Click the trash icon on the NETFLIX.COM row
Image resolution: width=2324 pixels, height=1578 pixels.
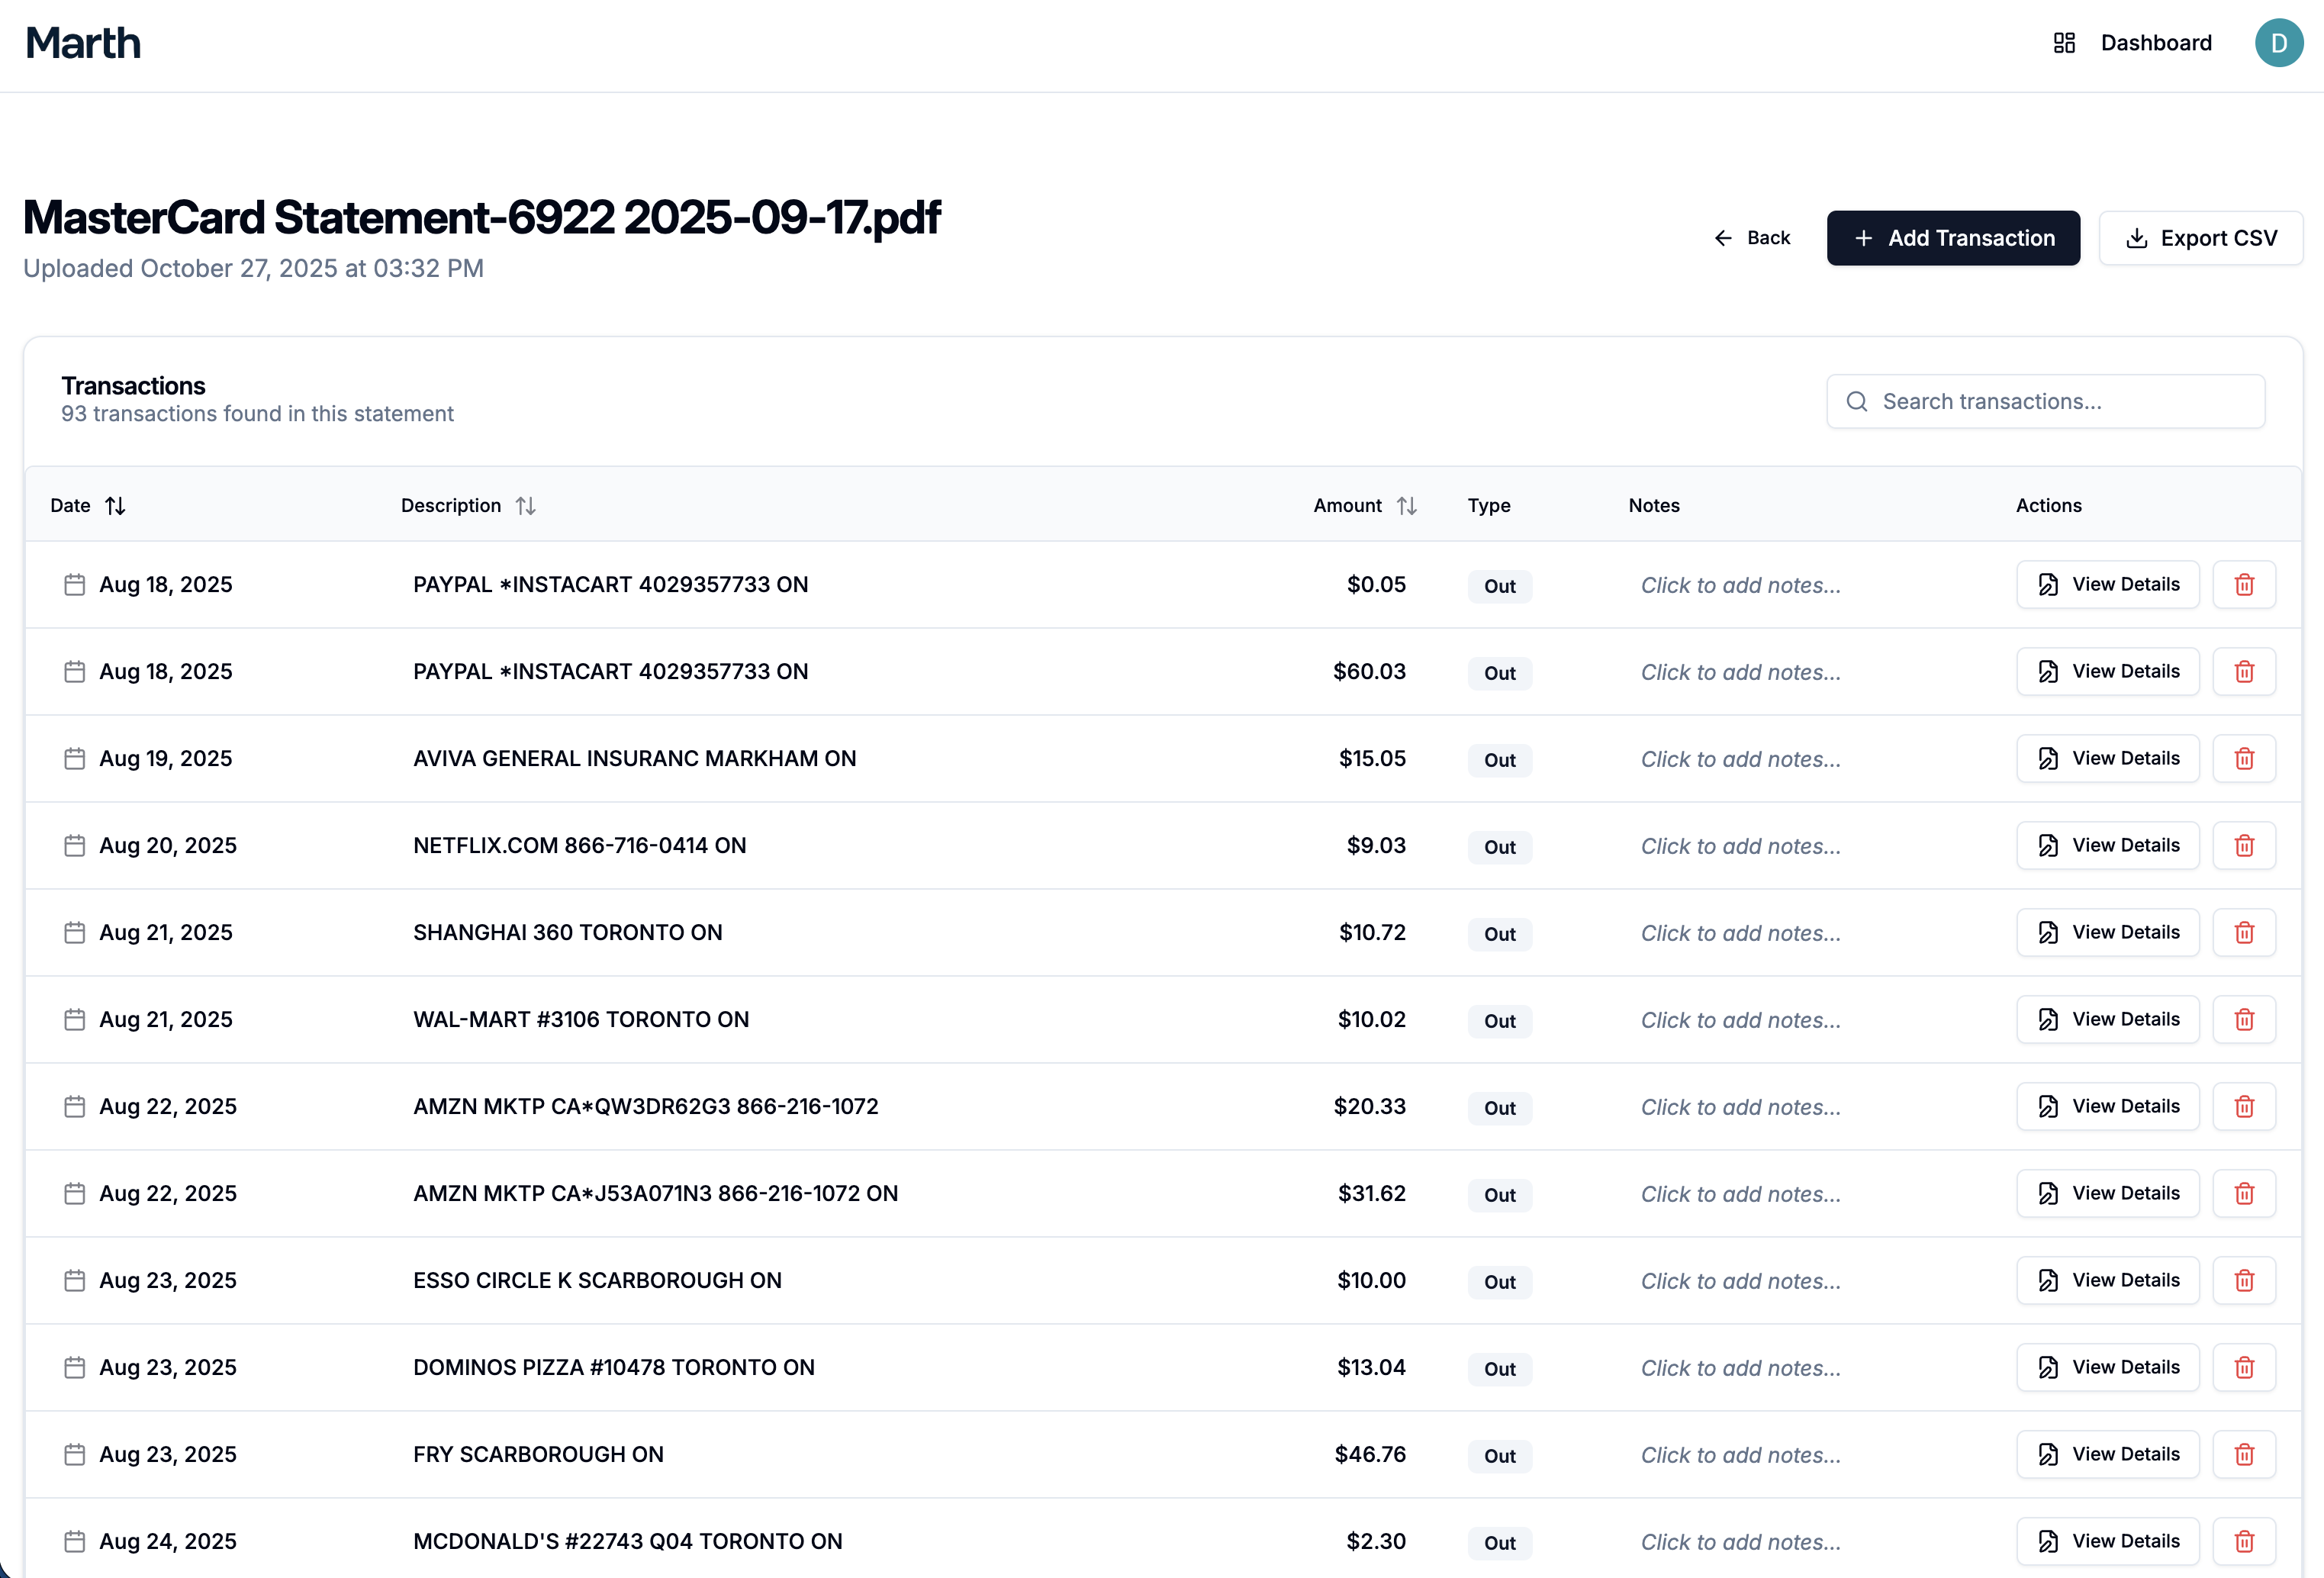pos(2244,845)
